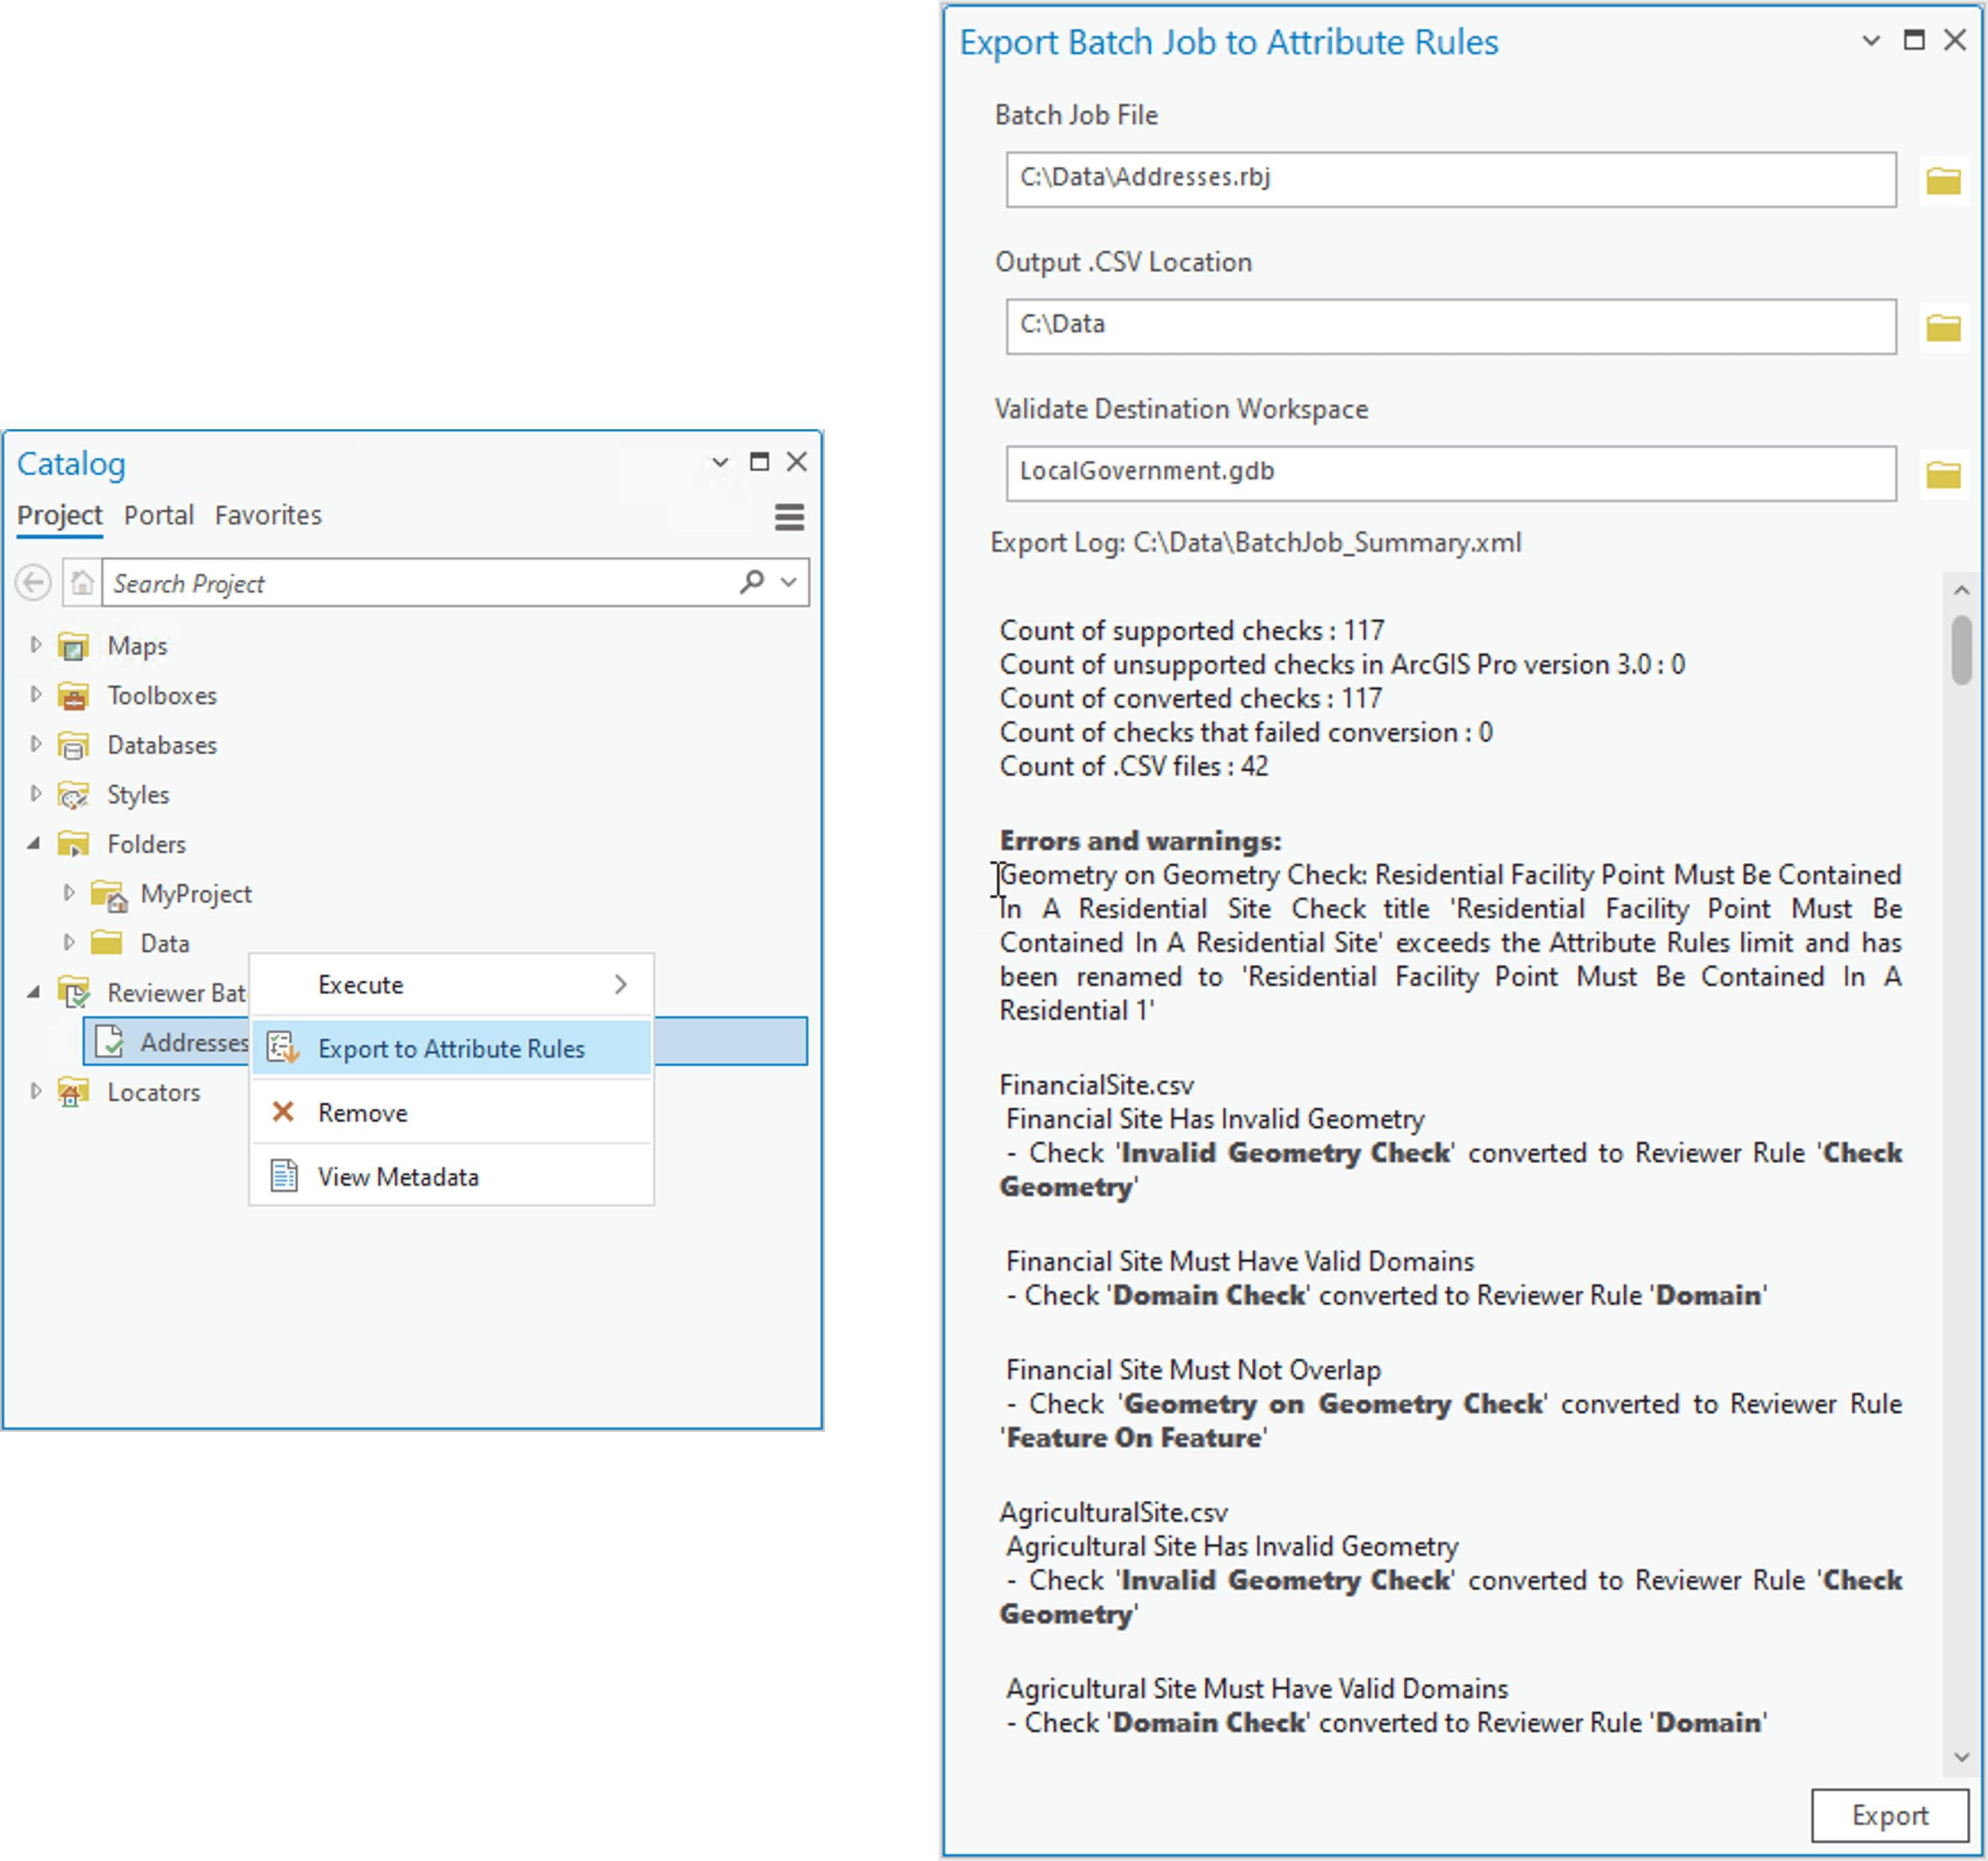Close the Catalog pane

[797, 461]
